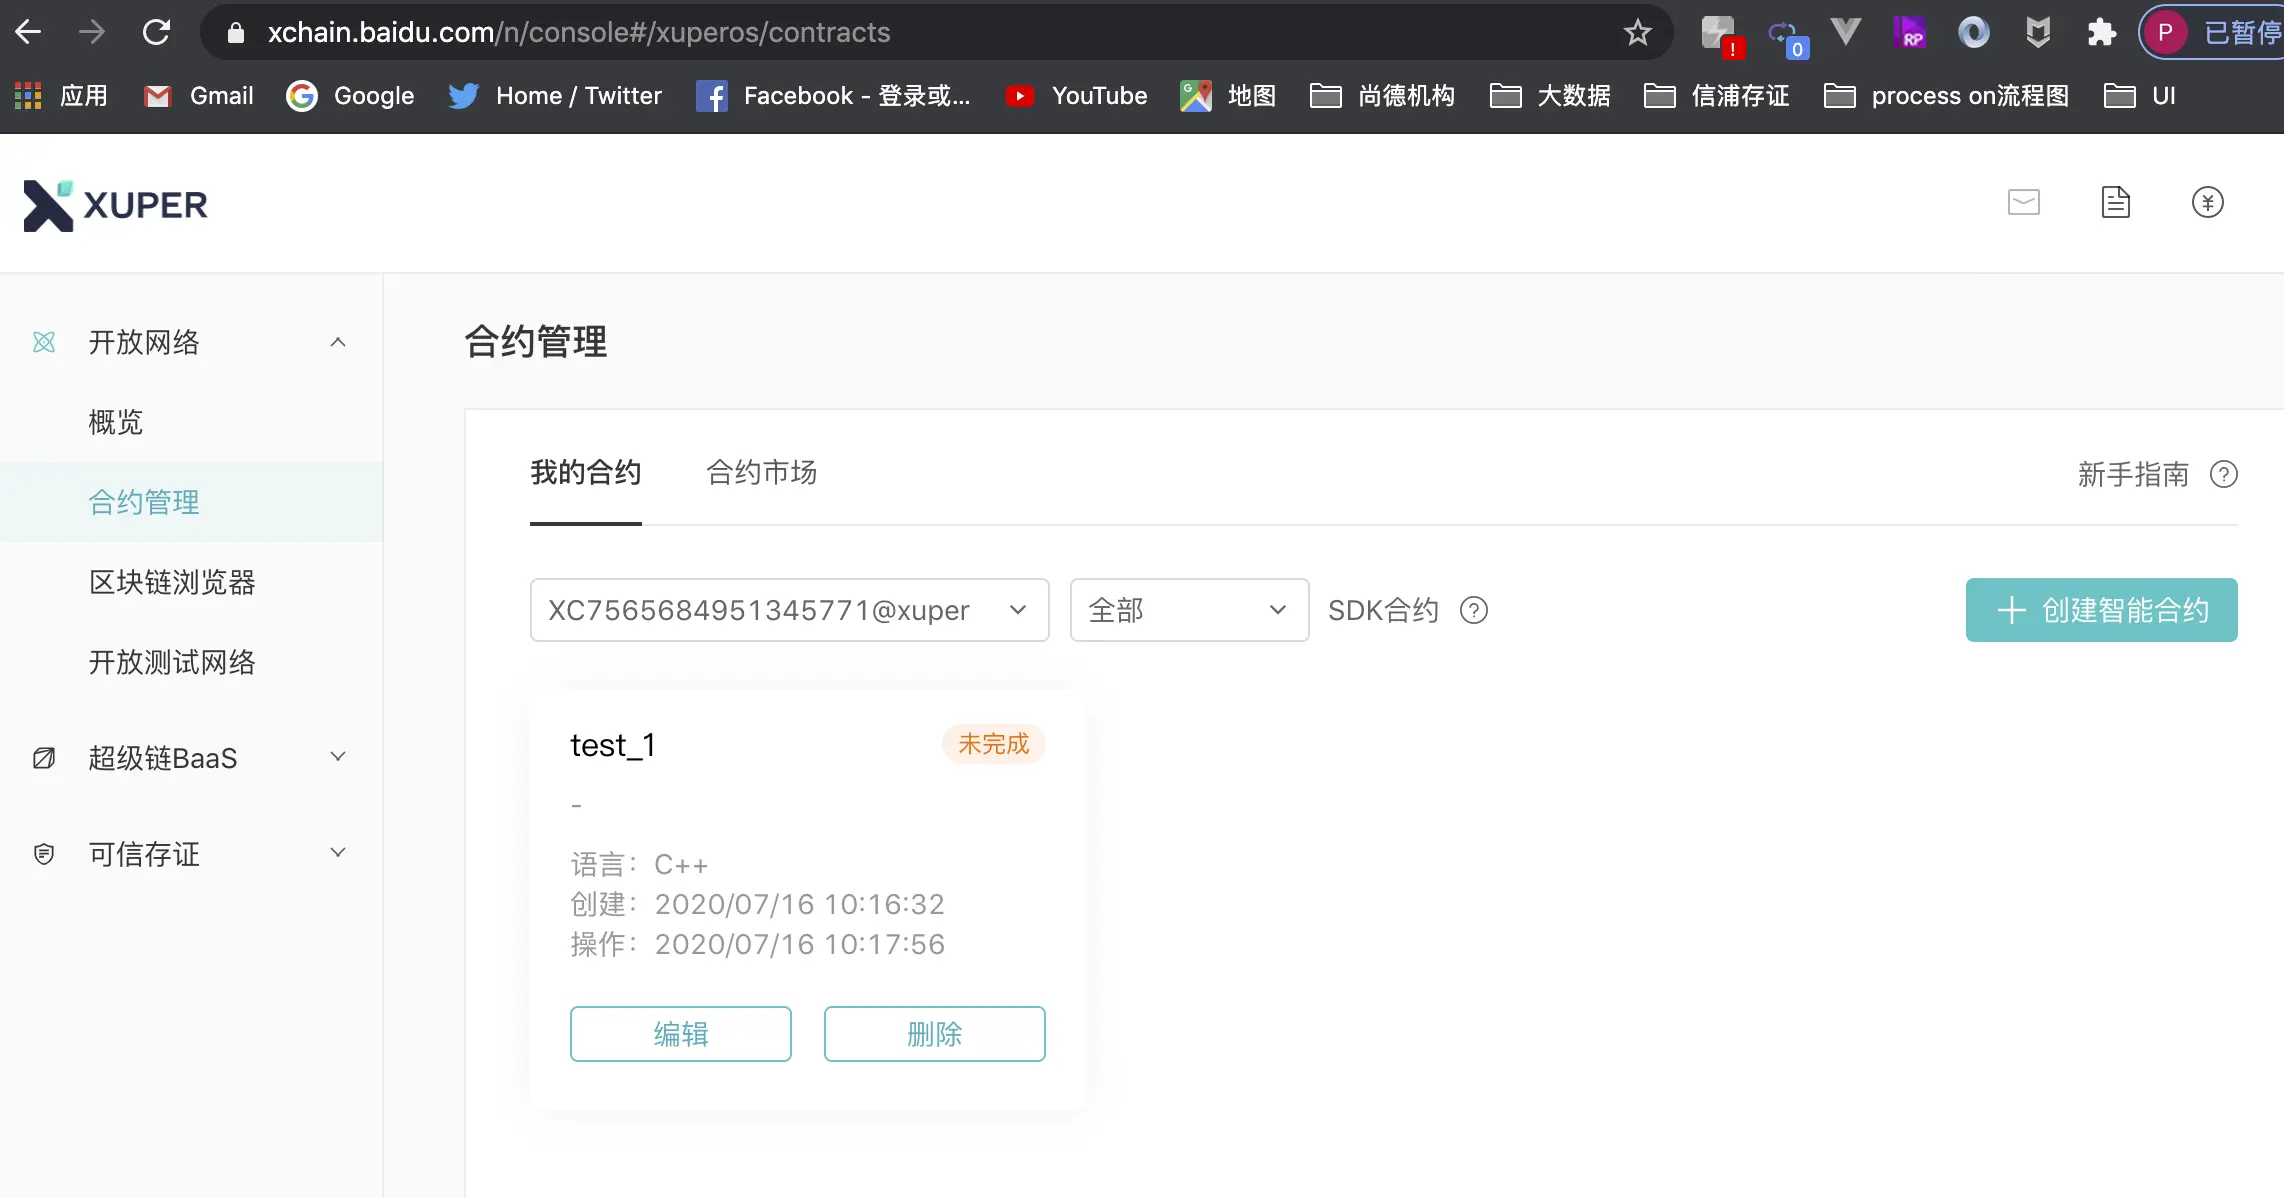The image size is (2284, 1198).
Task: Click the SDK合约 help question mark
Action: pos(1473,610)
